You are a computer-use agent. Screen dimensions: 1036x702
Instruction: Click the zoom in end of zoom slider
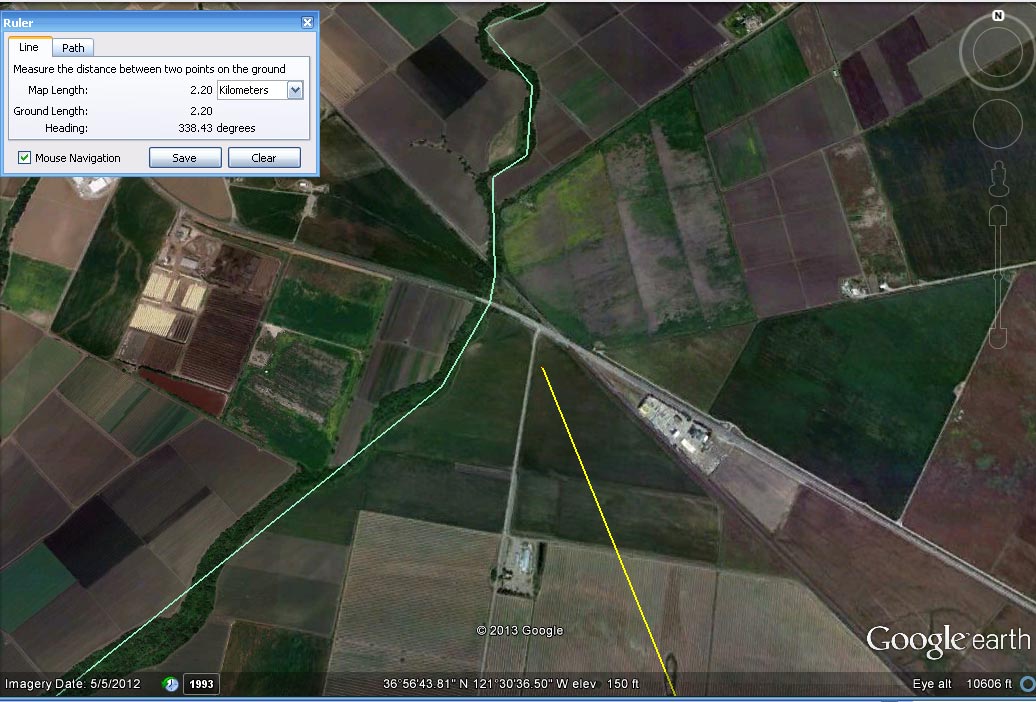point(998,215)
